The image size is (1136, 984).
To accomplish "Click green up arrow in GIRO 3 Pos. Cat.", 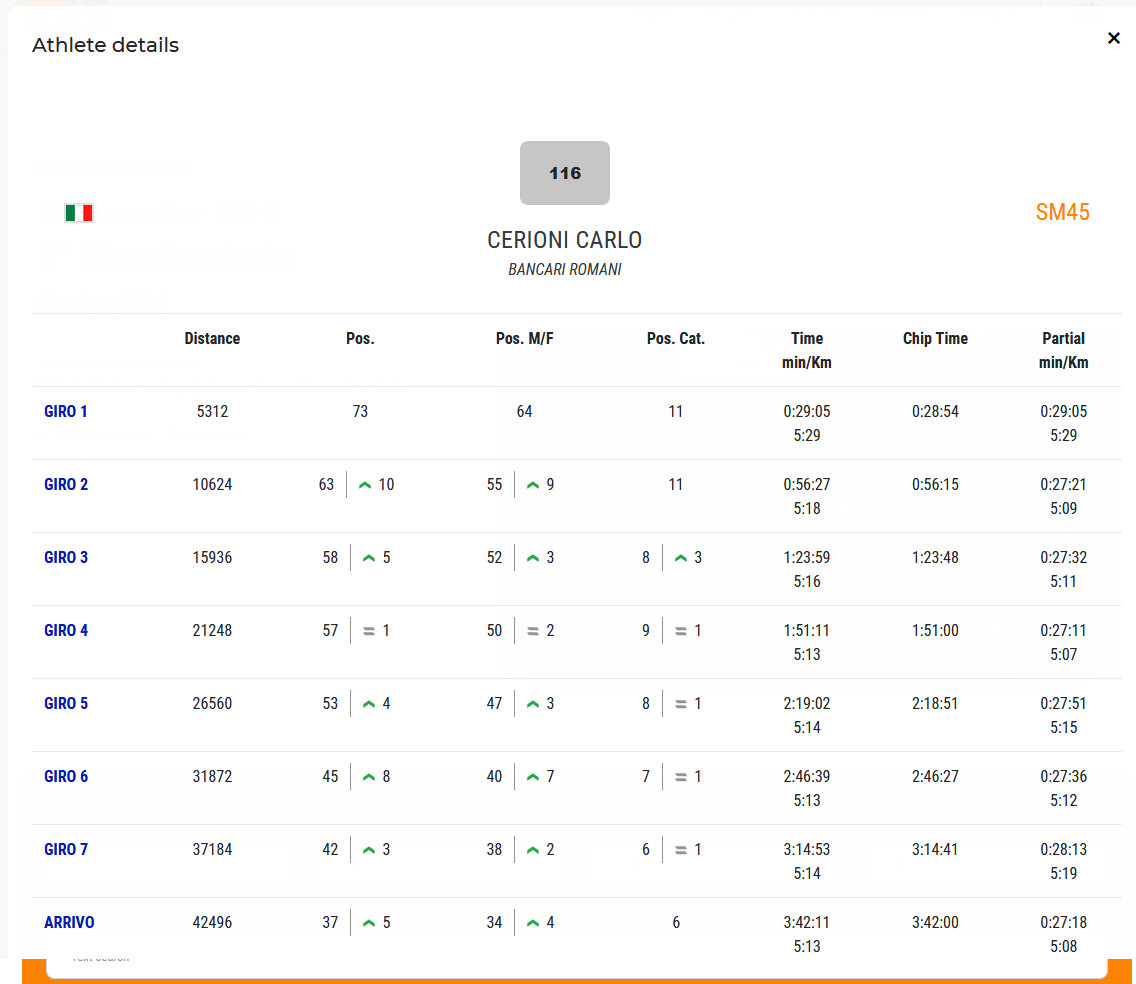I will pyautogui.click(x=681, y=558).
